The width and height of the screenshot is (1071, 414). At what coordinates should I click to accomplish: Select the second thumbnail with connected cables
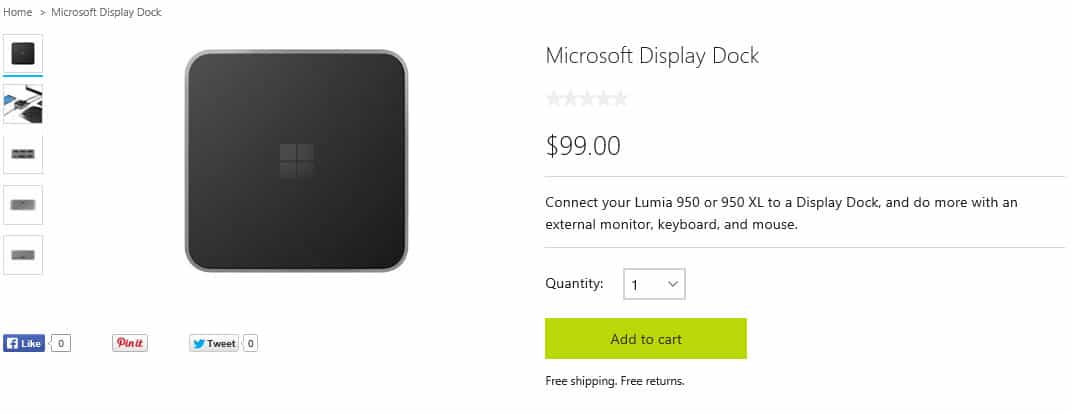pyautogui.click(x=23, y=105)
